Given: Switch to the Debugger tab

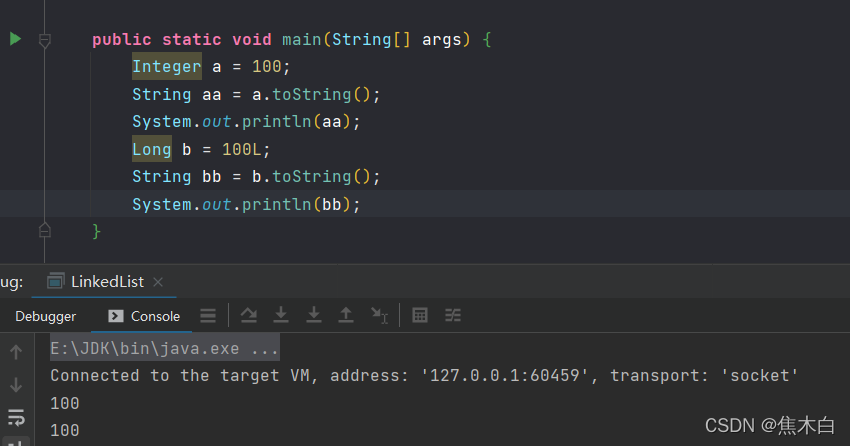Looking at the screenshot, I should pos(45,316).
